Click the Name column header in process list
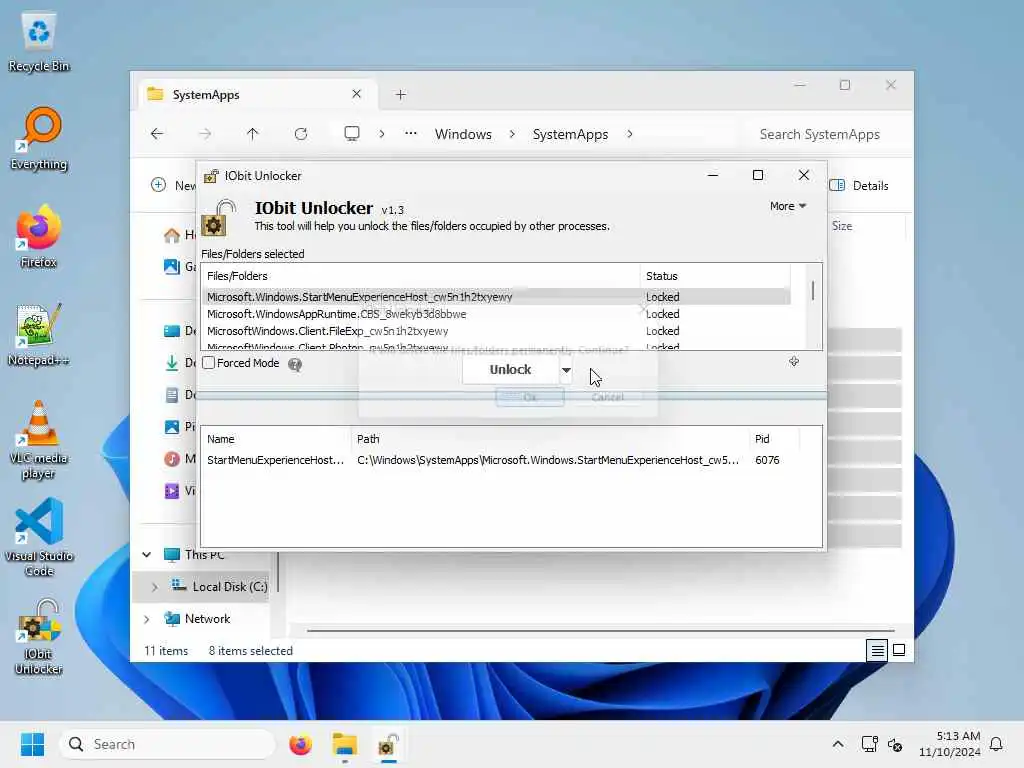Image resolution: width=1024 pixels, height=768 pixels. [x=276, y=439]
